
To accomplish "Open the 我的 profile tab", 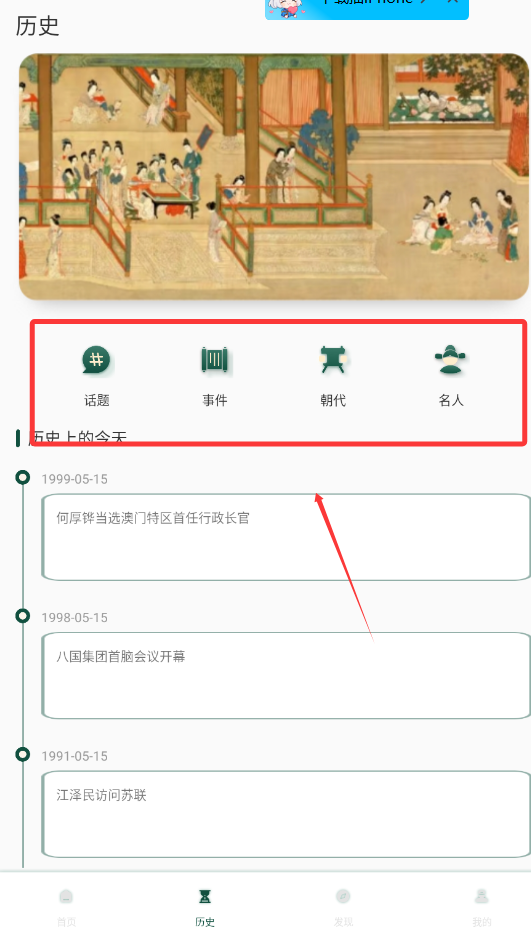I will coord(481,907).
